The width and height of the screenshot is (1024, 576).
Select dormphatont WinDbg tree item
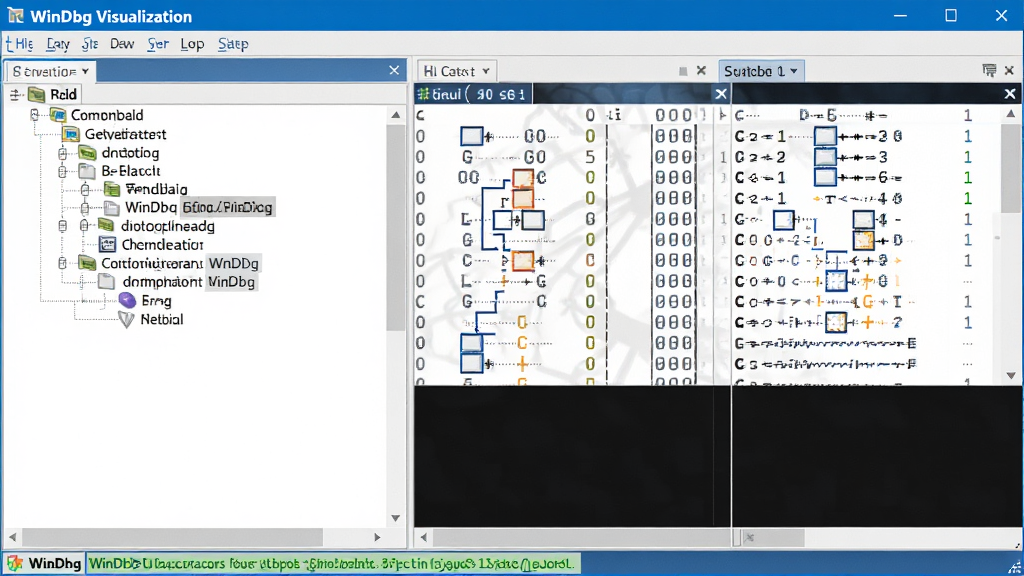(189, 282)
